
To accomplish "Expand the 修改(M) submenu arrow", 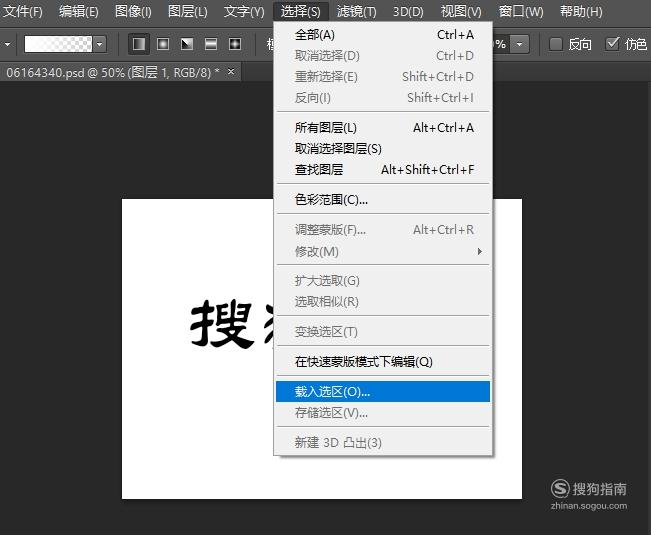I will point(480,252).
